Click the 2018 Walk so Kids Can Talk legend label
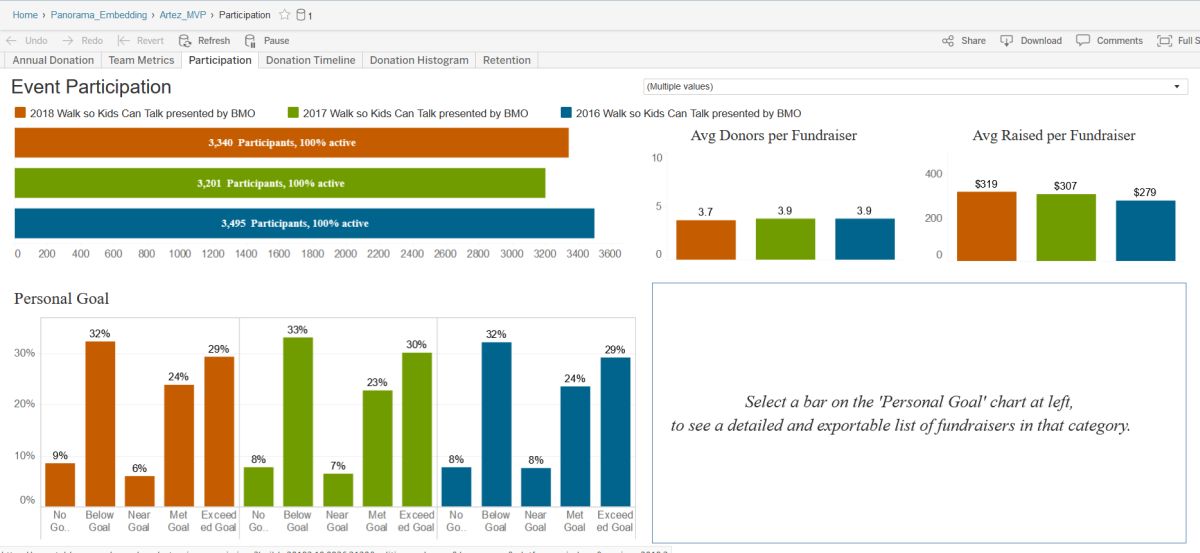This screenshot has height=553, width=1200. [143, 113]
